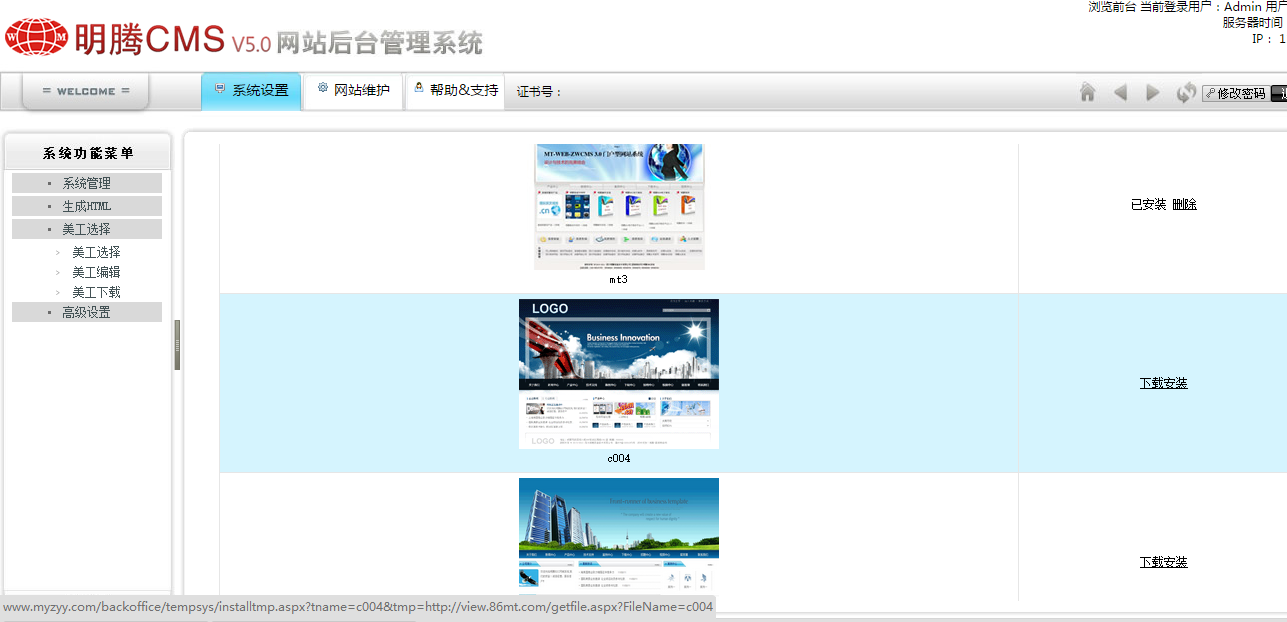
Task: Go forward with the right arrow icon
Action: [x=1153, y=92]
